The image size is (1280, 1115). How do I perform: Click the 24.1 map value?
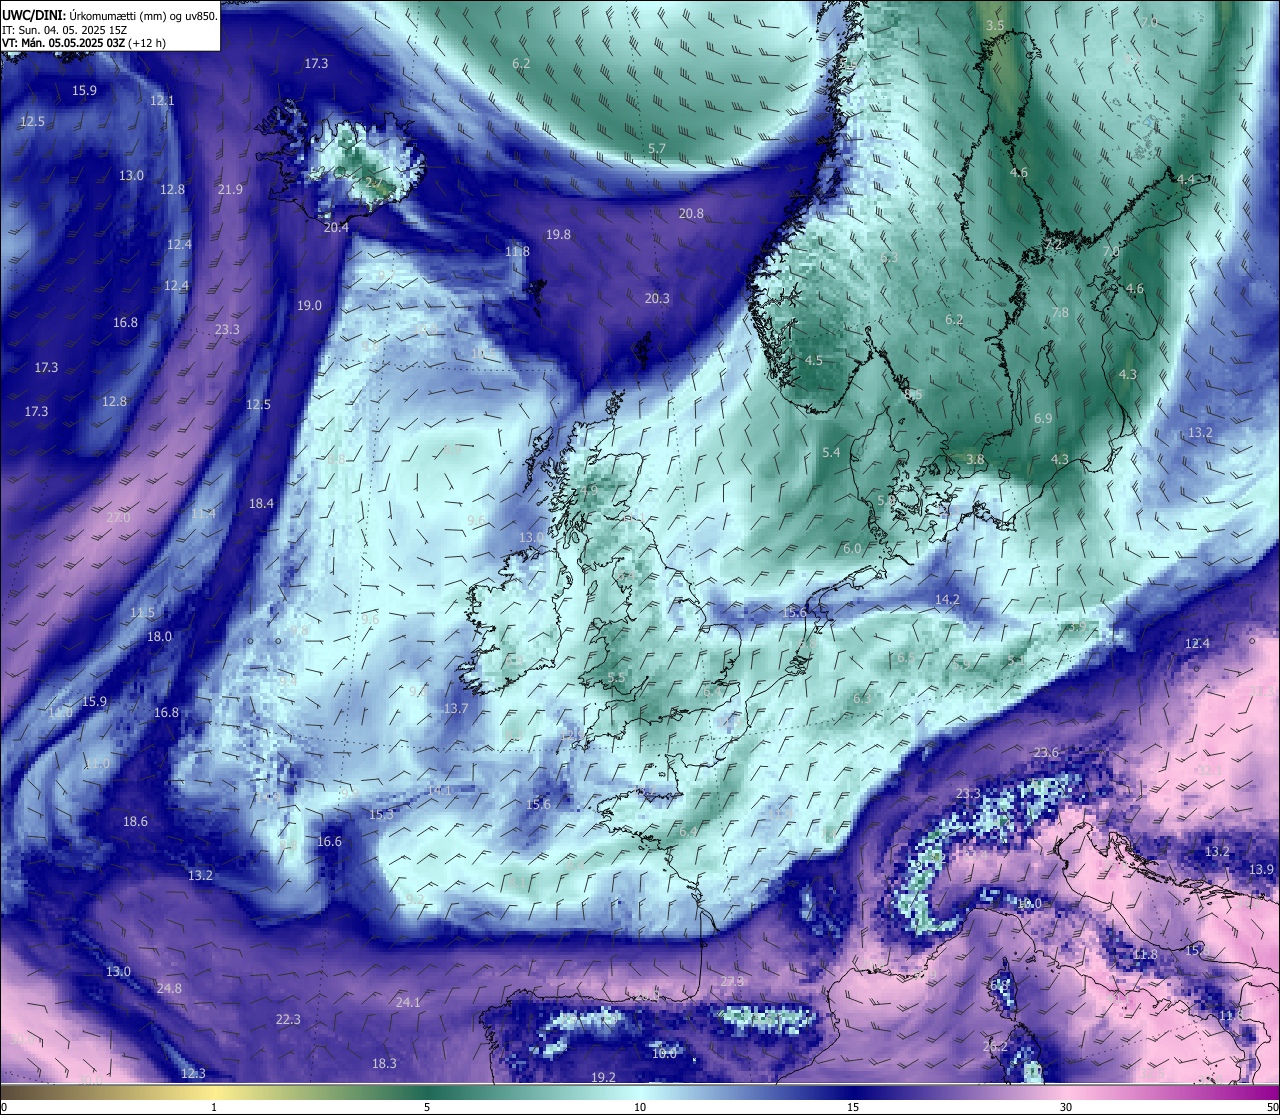tap(408, 1003)
